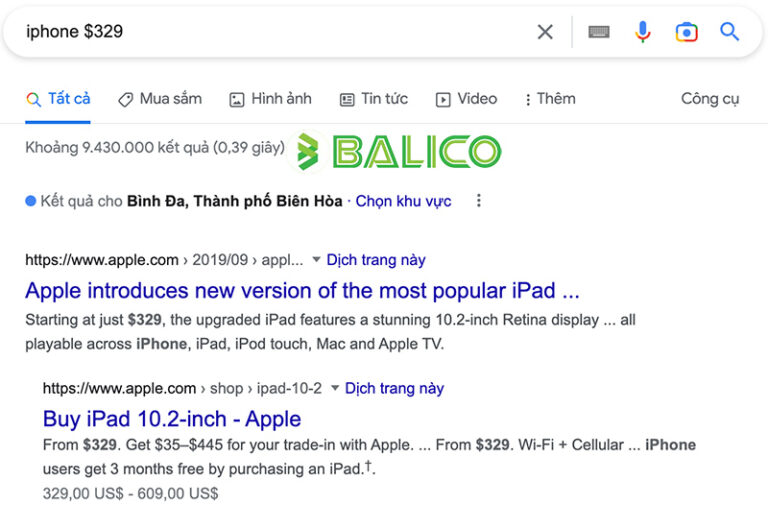Open 'Buy iPad 10.2-inch - Apple' result
Screen dimensions: 768x529
pos(172,419)
